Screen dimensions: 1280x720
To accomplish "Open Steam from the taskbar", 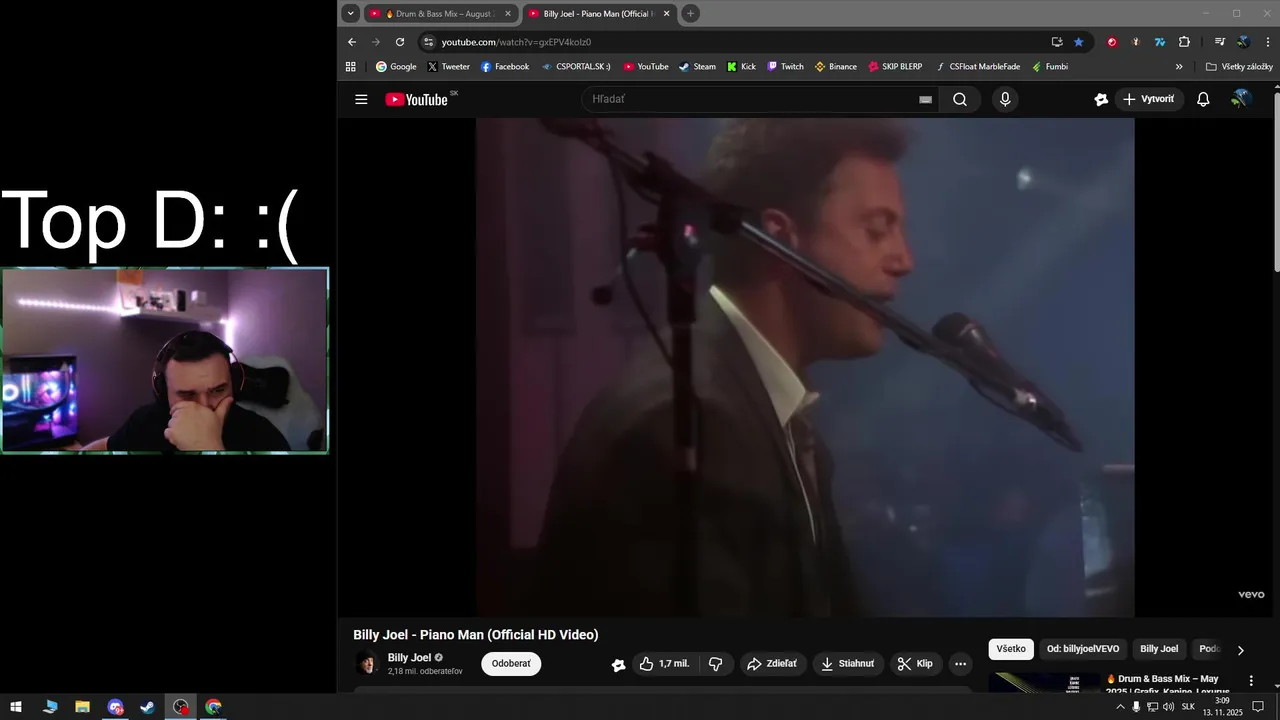I will point(147,707).
